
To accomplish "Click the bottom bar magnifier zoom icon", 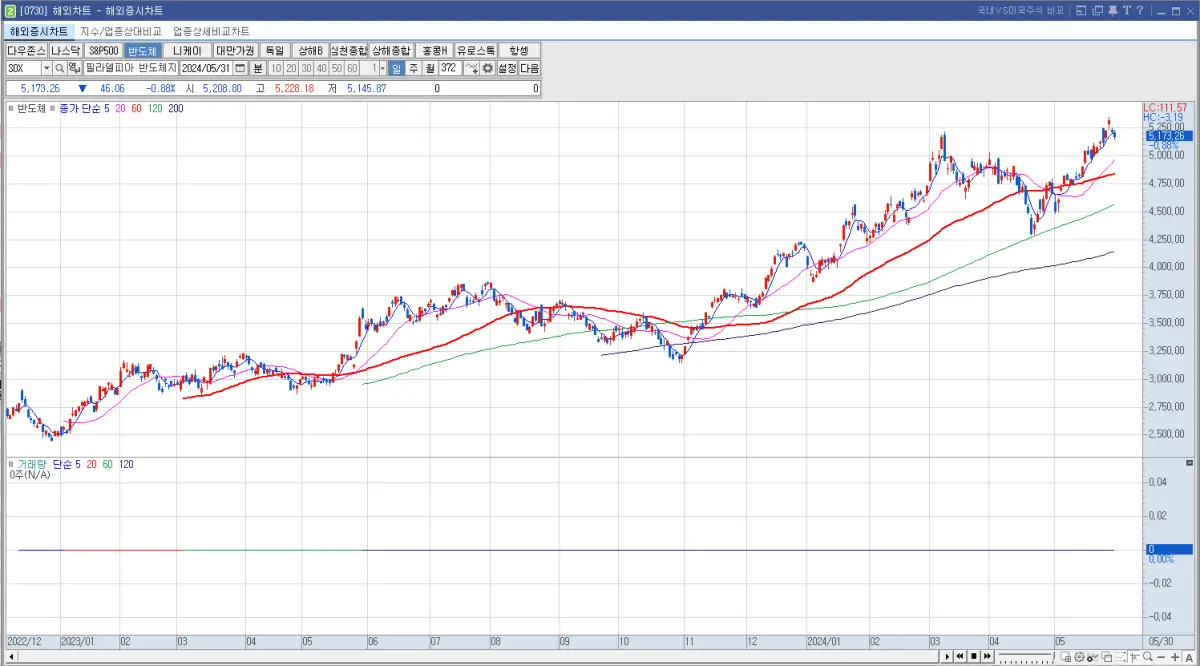I will pyautogui.click(x=1148, y=656).
